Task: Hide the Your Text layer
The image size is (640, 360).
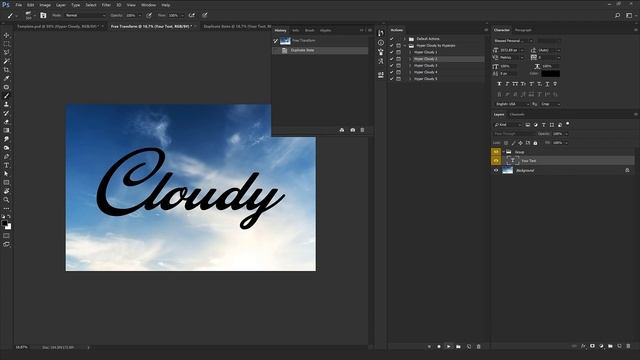Action: [496, 161]
